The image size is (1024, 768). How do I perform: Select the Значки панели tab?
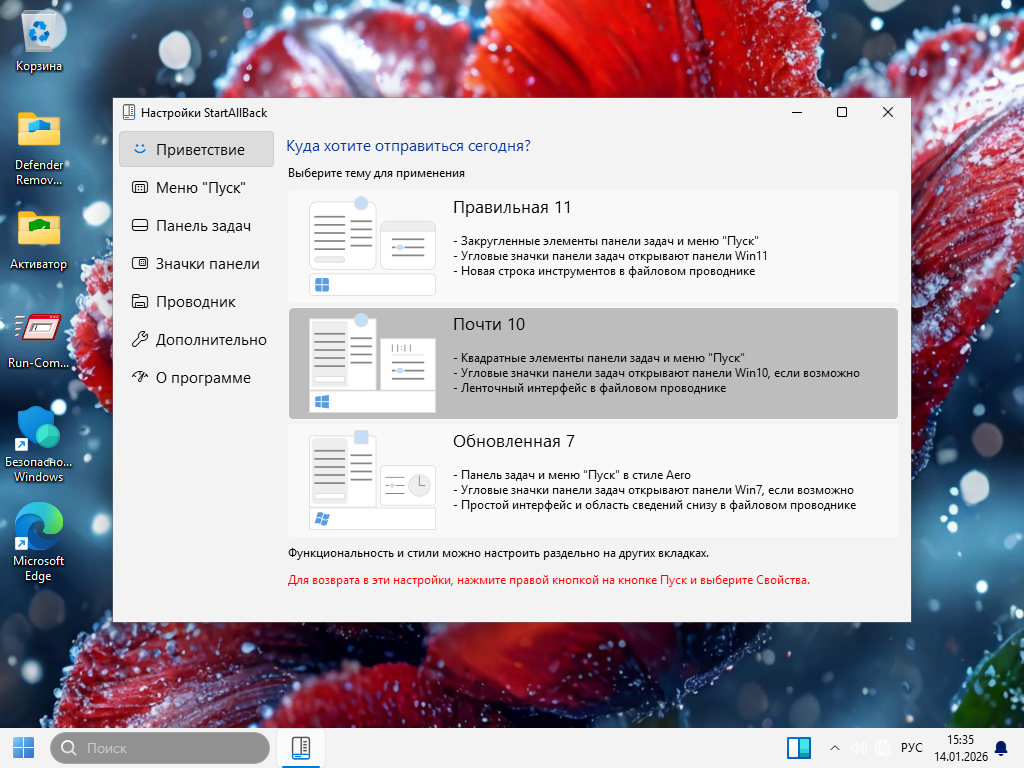pyautogui.click(x=196, y=263)
